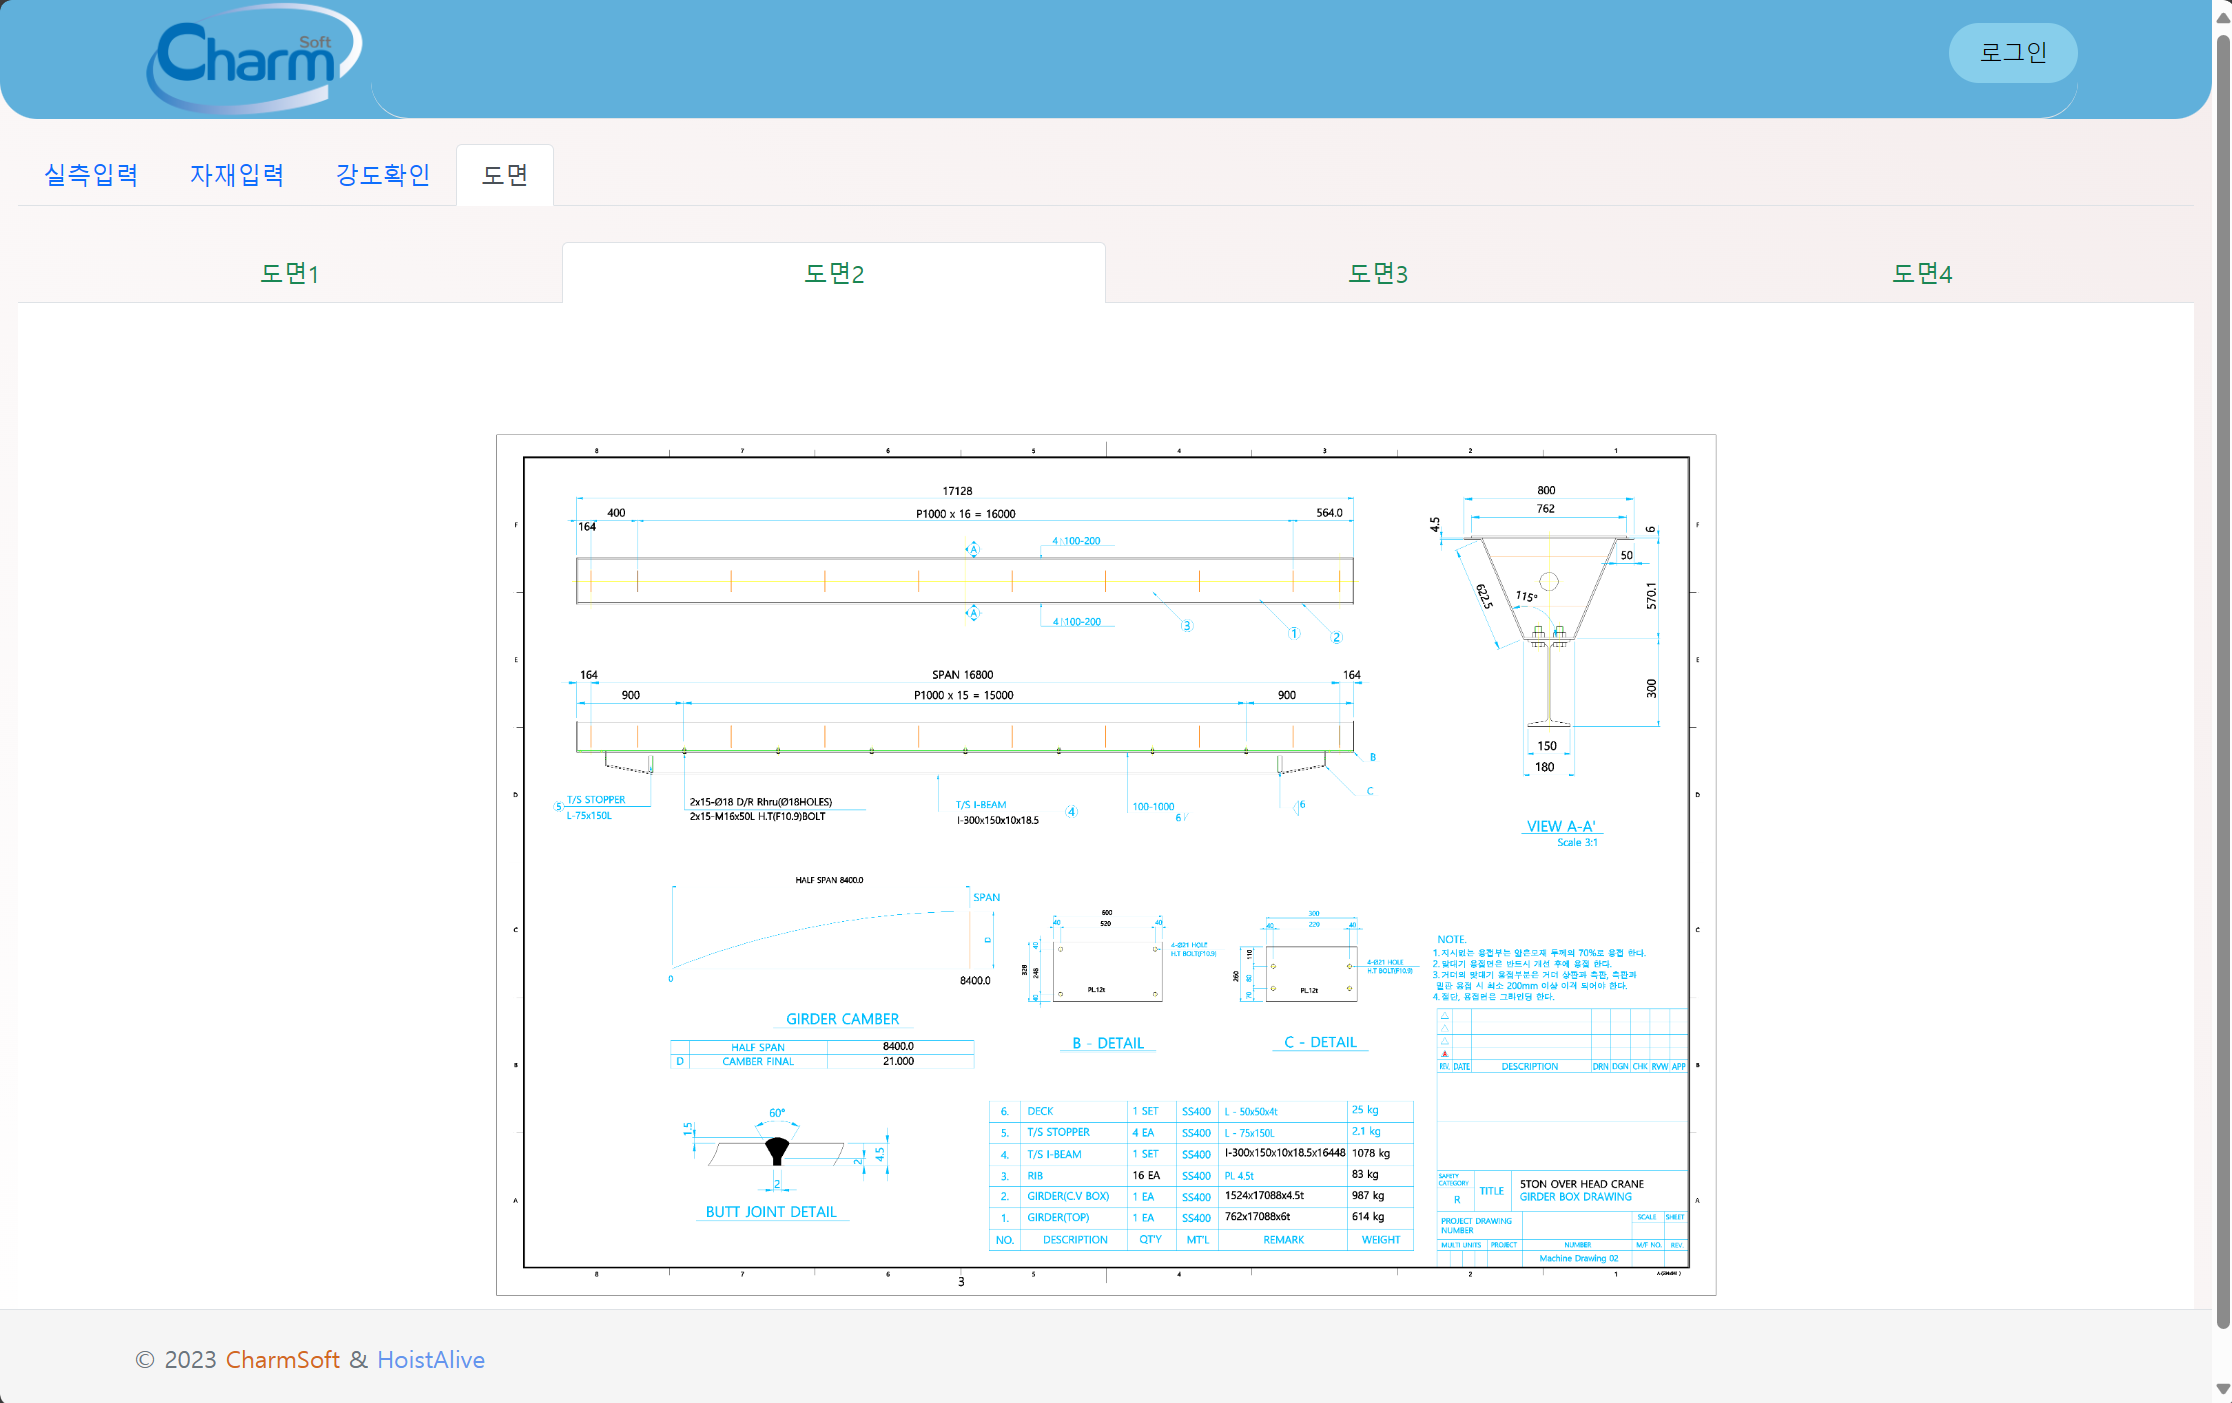Switch to drawing 도면3
This screenshot has width=2232, height=1403.
pyautogui.click(x=1378, y=273)
